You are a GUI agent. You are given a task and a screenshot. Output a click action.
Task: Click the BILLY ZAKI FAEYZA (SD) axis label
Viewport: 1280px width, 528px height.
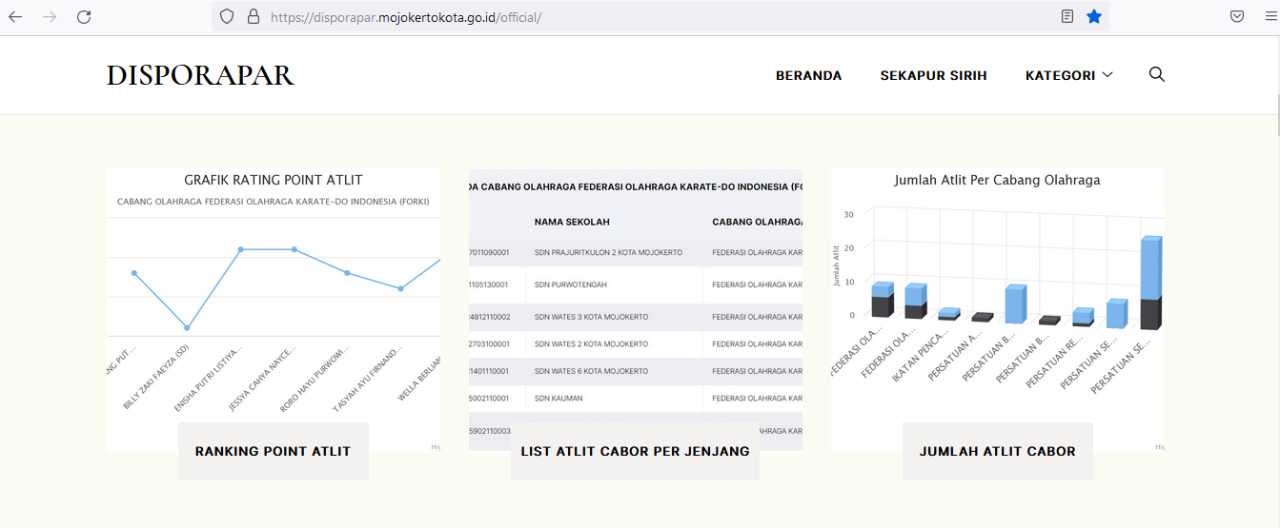[158, 378]
